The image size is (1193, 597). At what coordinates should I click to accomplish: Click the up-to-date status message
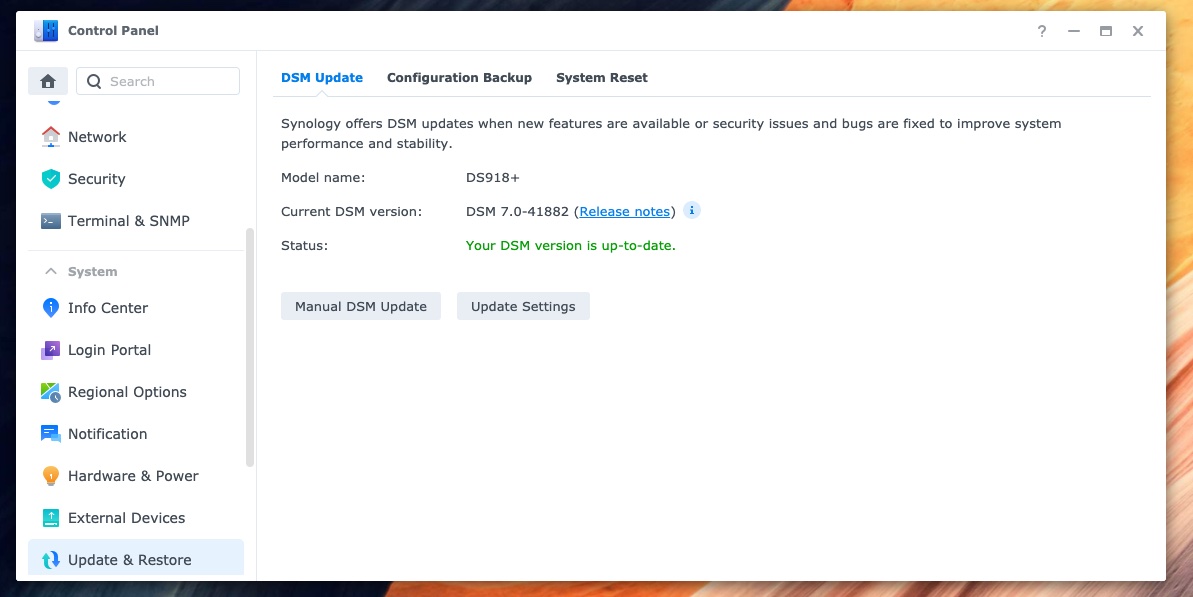tap(571, 246)
